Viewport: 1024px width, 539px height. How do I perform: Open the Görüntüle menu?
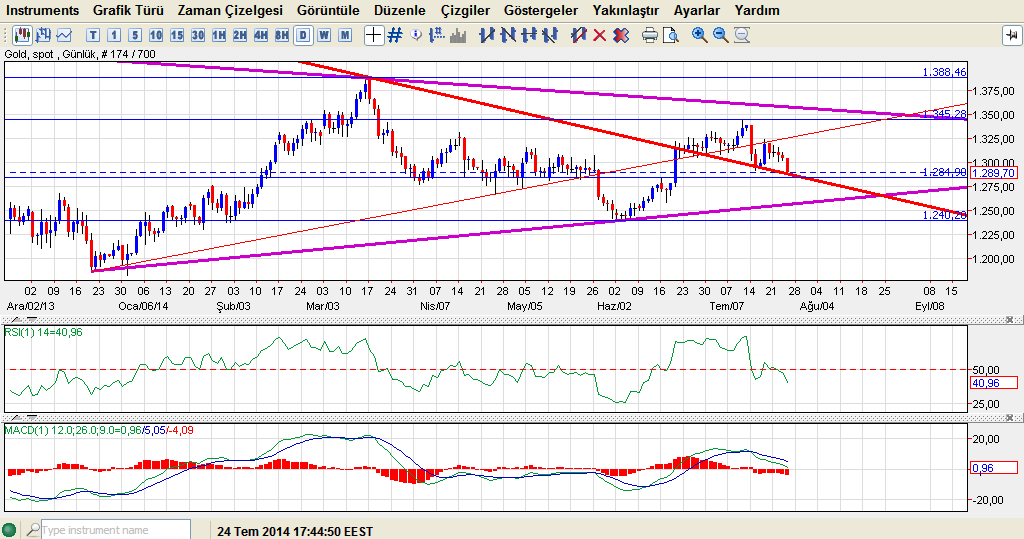pyautogui.click(x=328, y=10)
